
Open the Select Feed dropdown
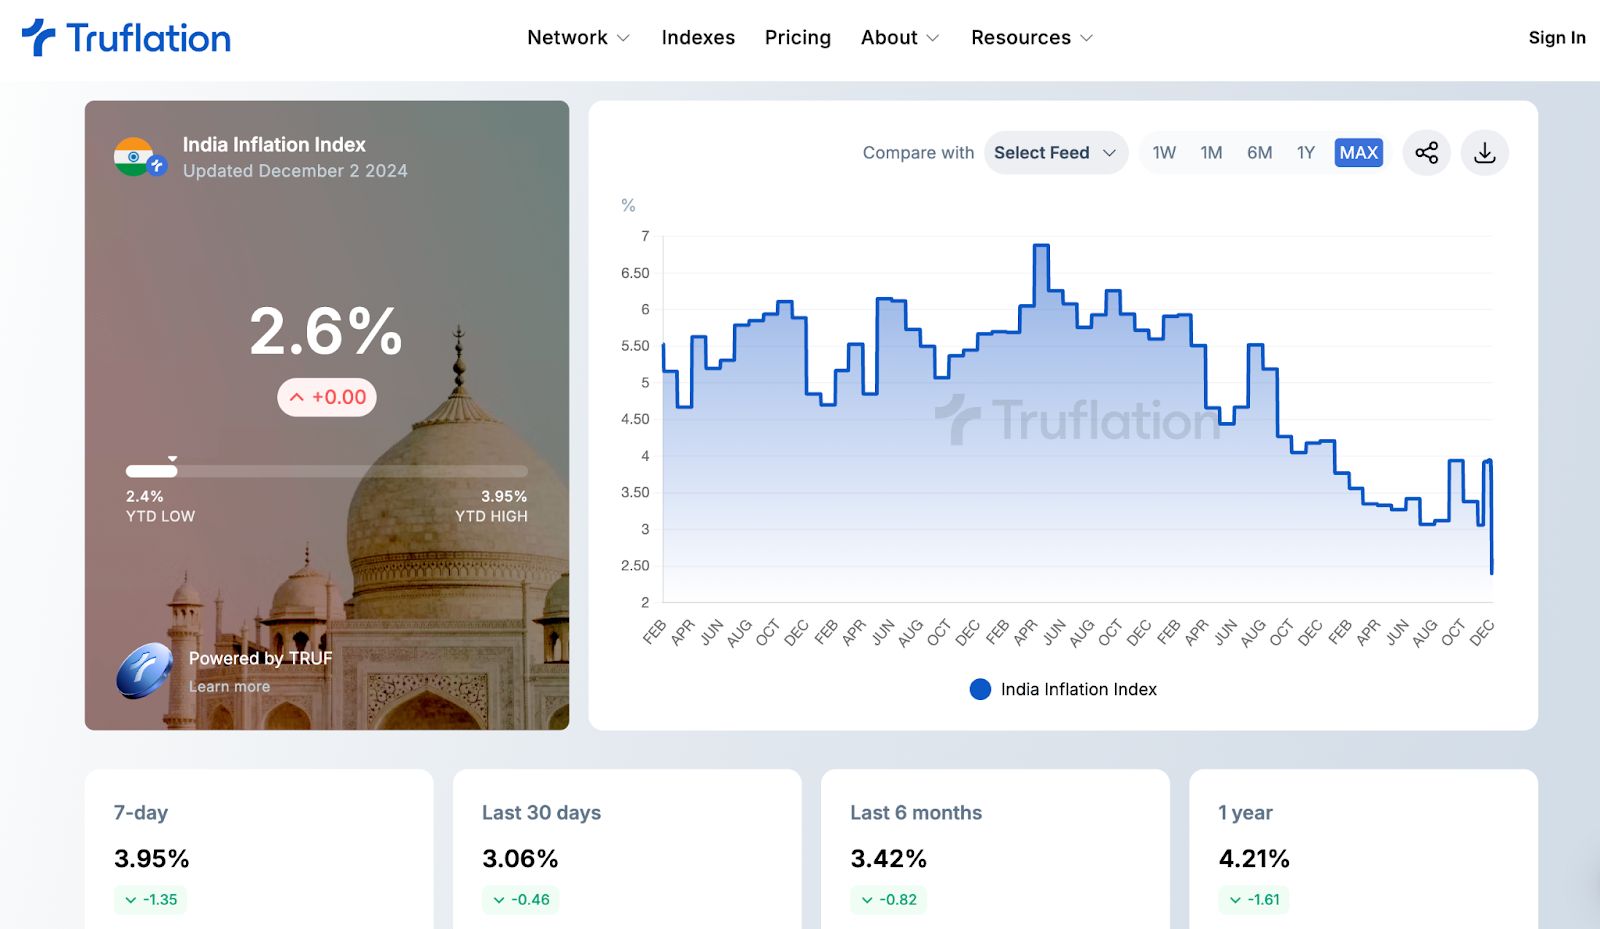[x=1054, y=153]
